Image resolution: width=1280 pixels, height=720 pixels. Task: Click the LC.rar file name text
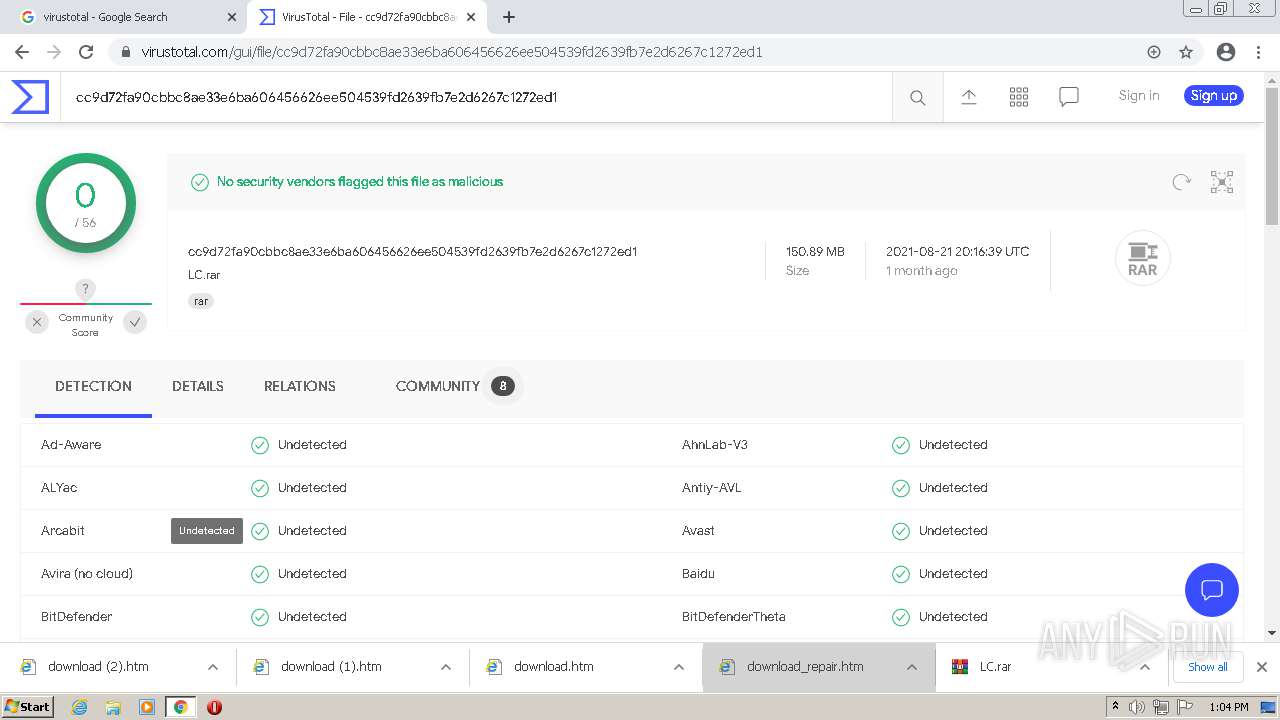tap(204, 275)
